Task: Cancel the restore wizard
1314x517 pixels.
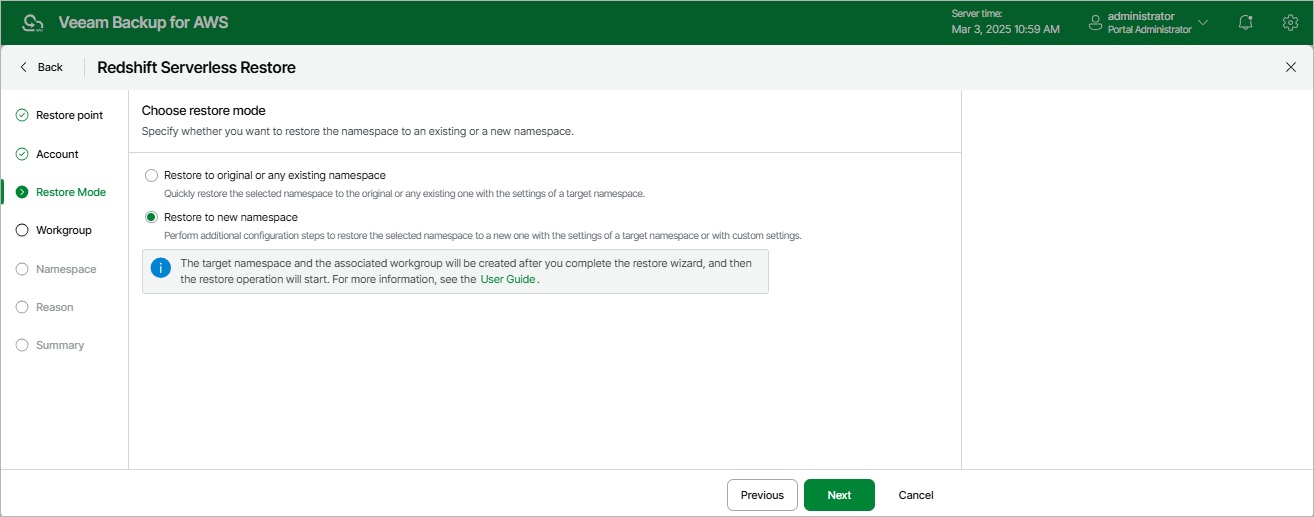Action: [916, 495]
